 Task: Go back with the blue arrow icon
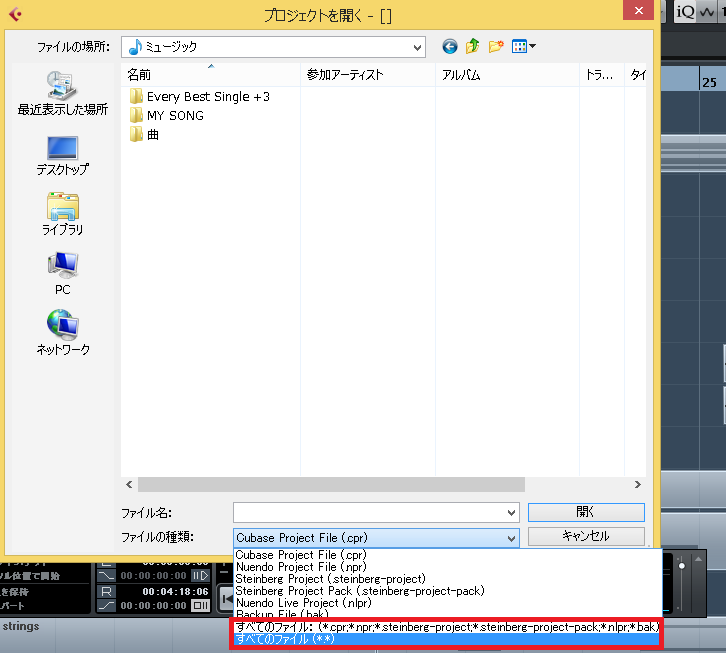click(x=450, y=46)
